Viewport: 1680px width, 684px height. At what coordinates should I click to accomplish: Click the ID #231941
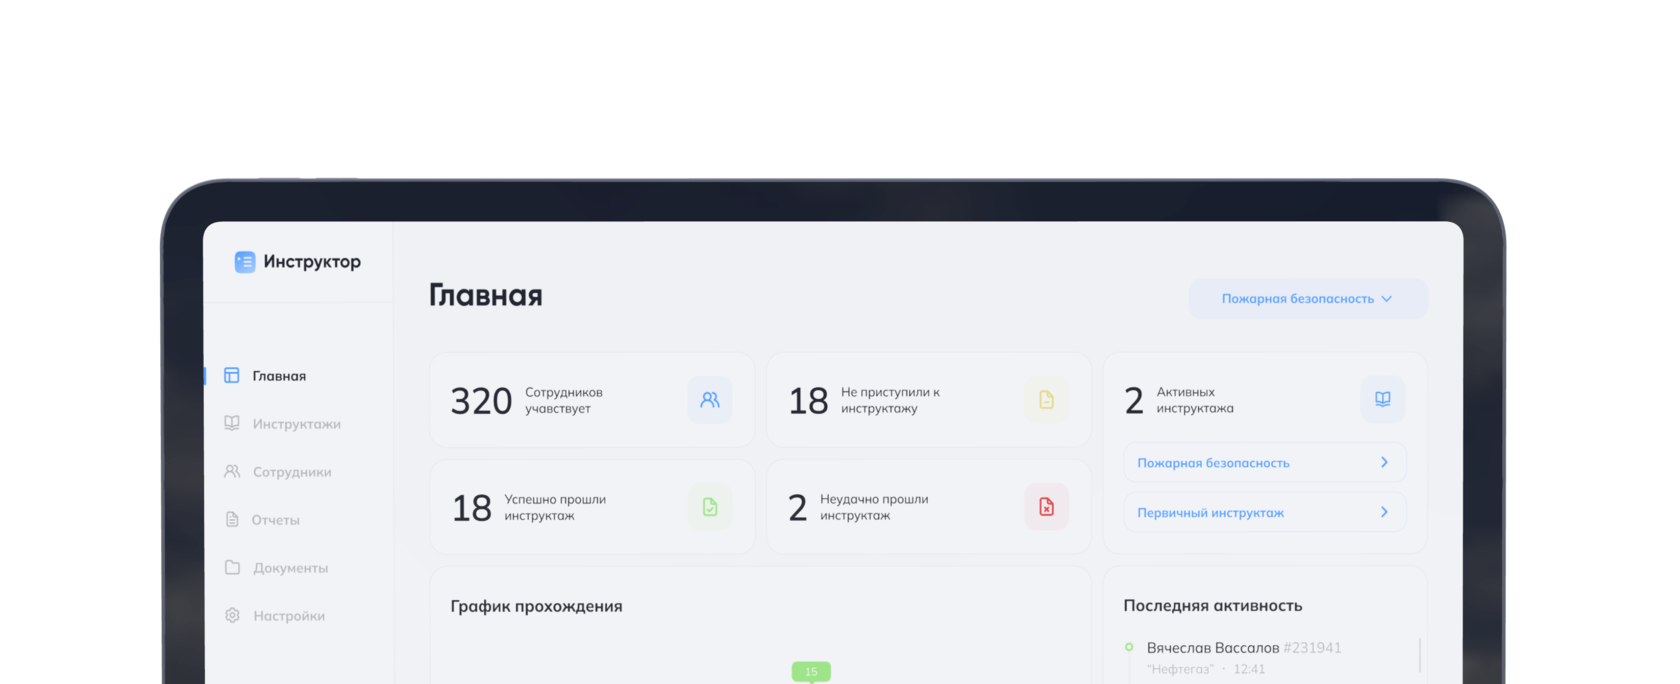pyautogui.click(x=1312, y=648)
